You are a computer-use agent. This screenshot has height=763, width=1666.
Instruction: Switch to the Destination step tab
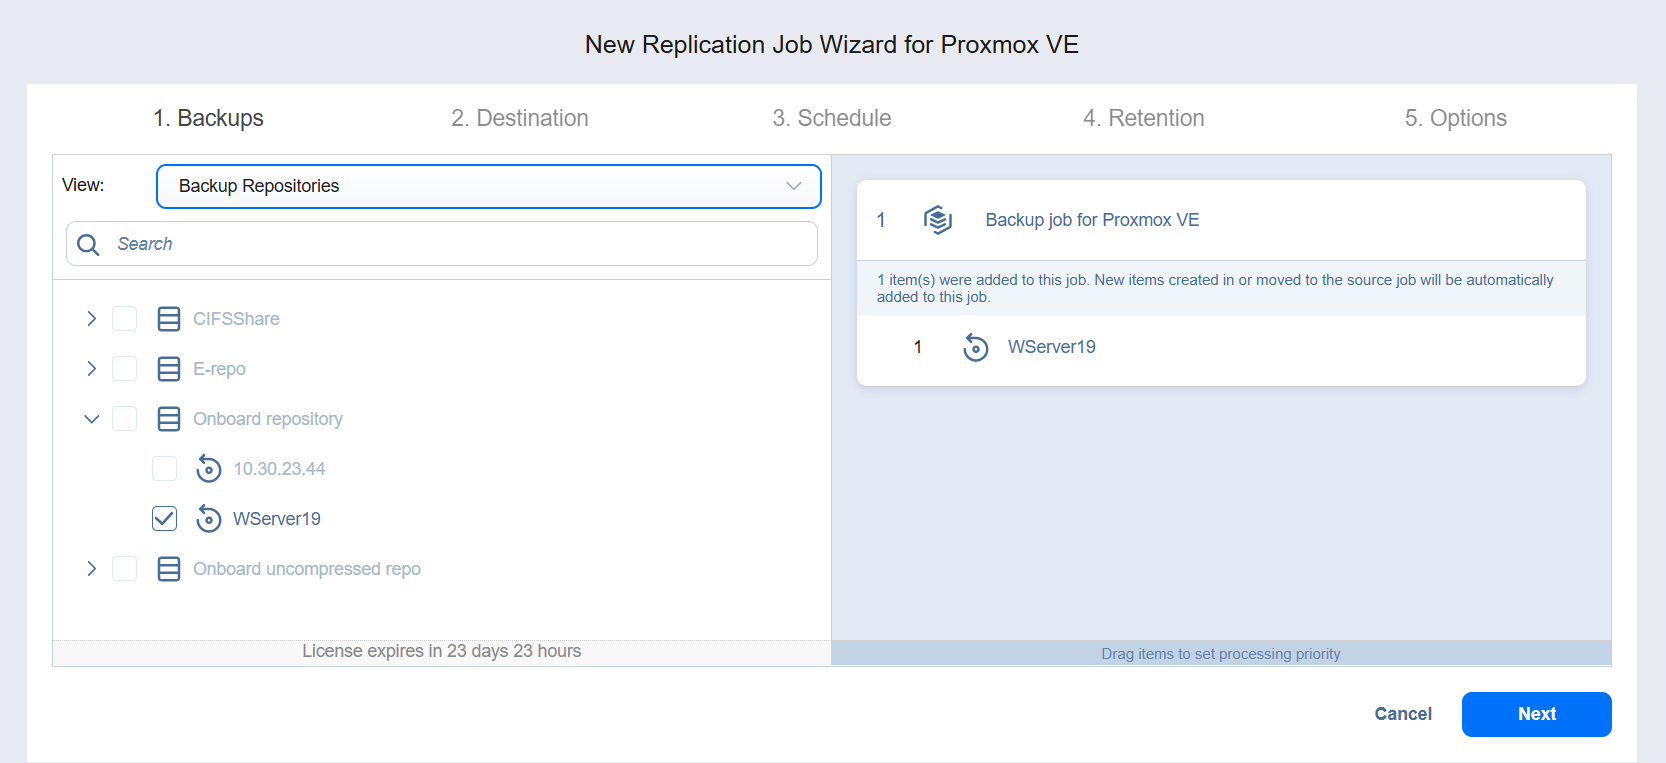coord(519,118)
